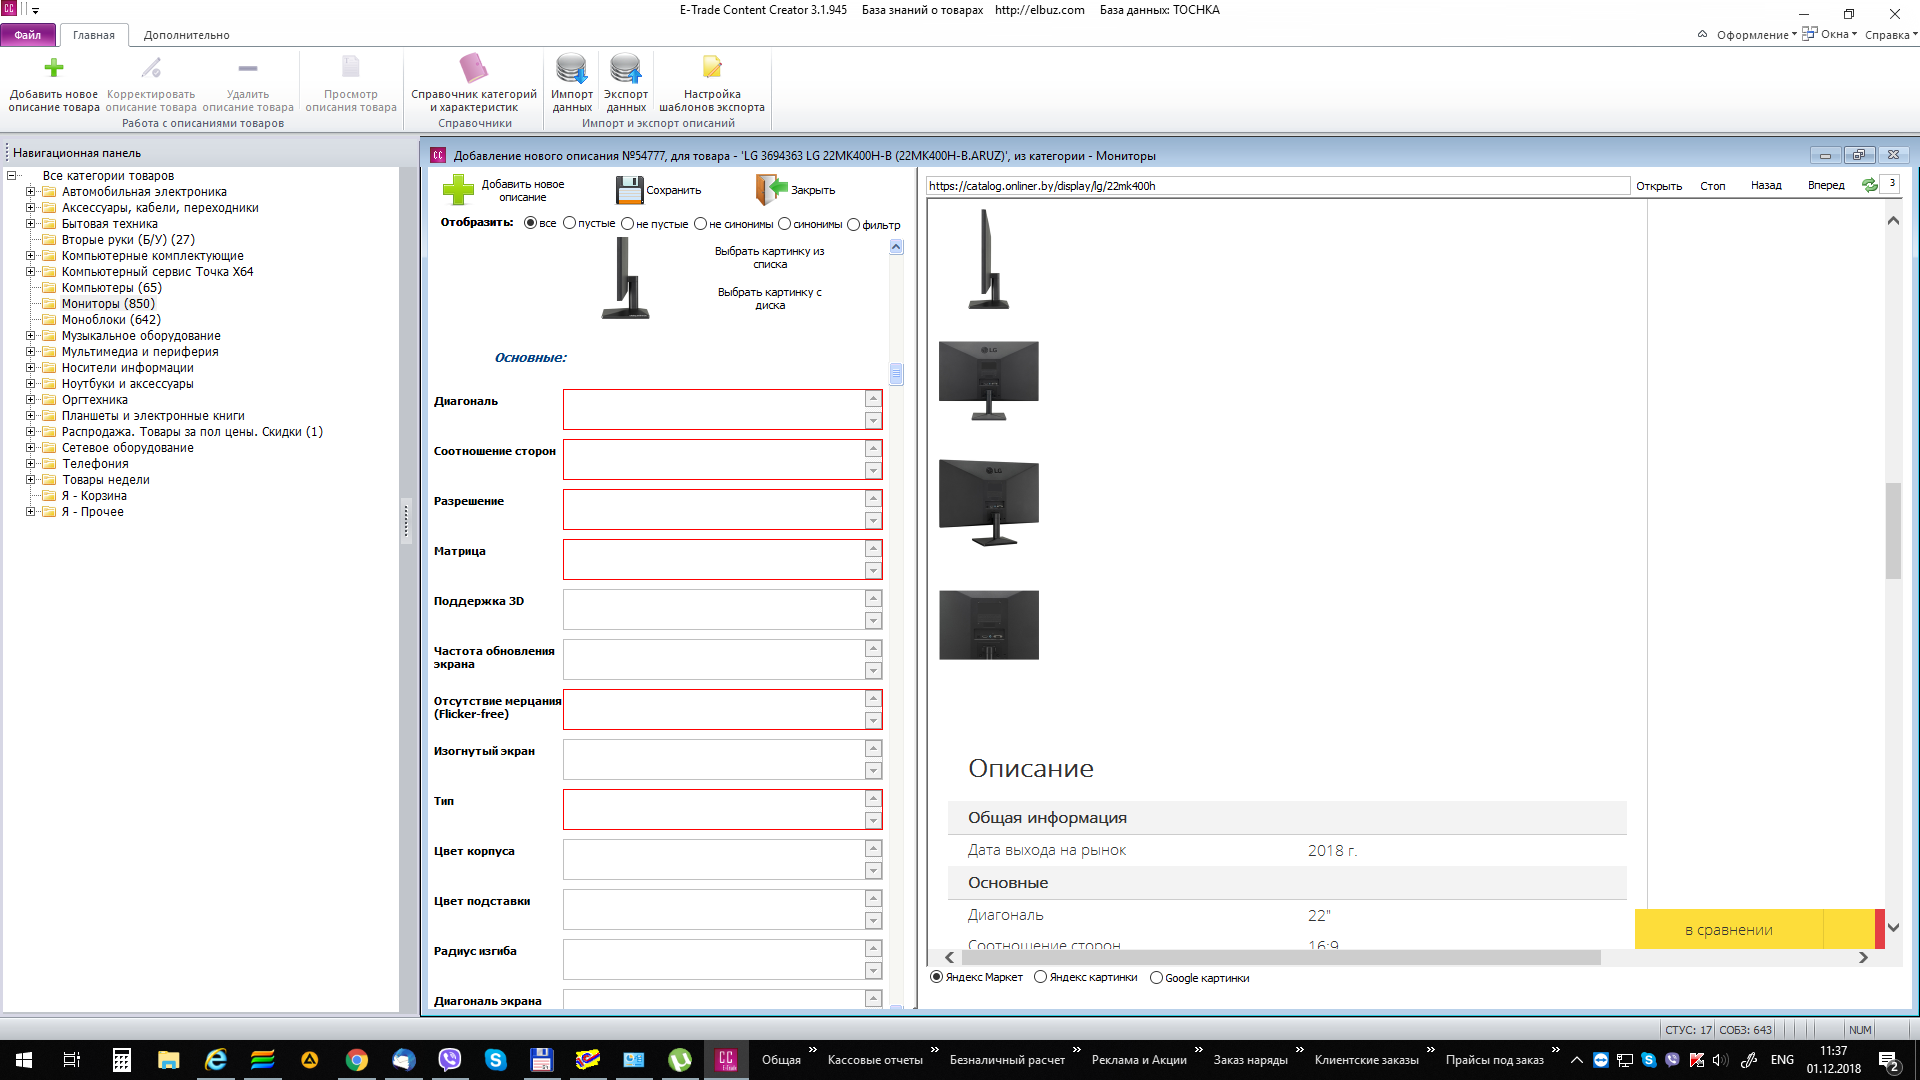Open Skype from the taskbar
The image size is (1920, 1080).
click(x=496, y=1060)
